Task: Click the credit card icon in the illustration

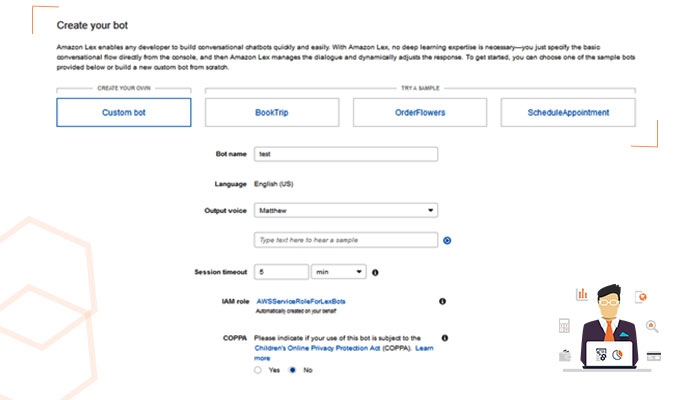Action: pyautogui.click(x=655, y=356)
